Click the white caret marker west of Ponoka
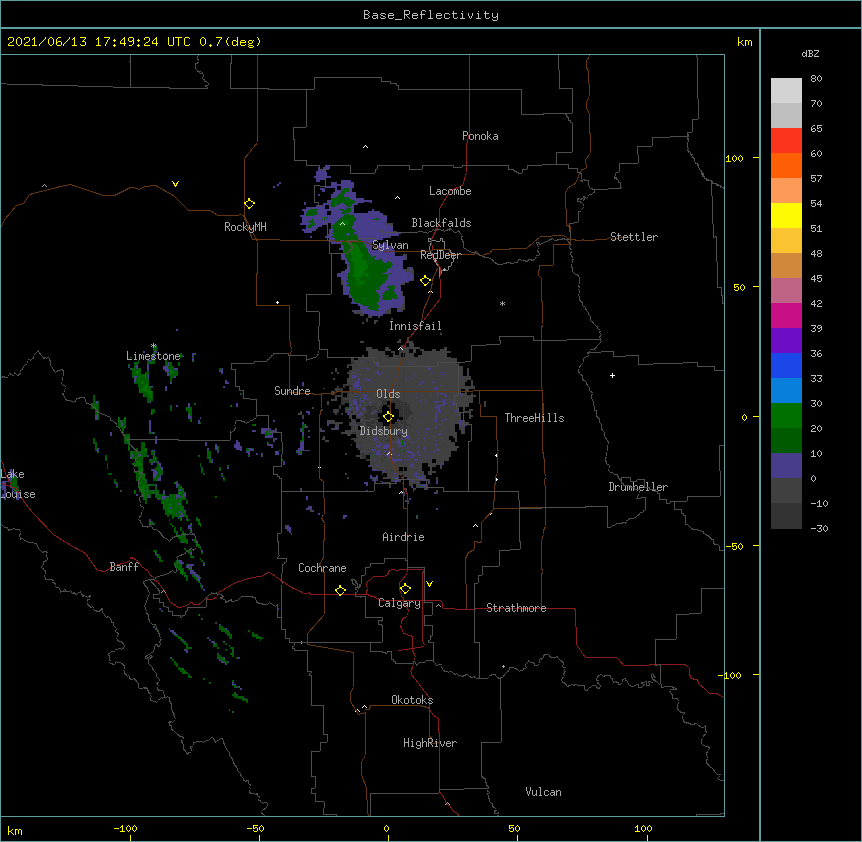This screenshot has height=842, width=862. (365, 147)
